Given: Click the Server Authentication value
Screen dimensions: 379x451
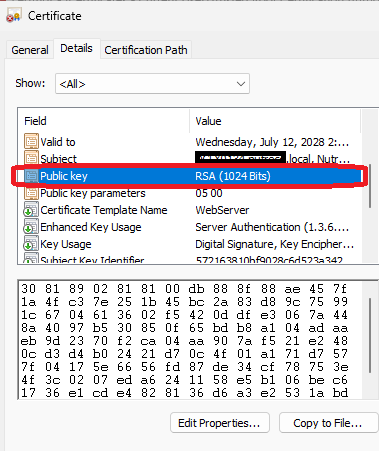Looking at the screenshot, I should [x=272, y=227].
